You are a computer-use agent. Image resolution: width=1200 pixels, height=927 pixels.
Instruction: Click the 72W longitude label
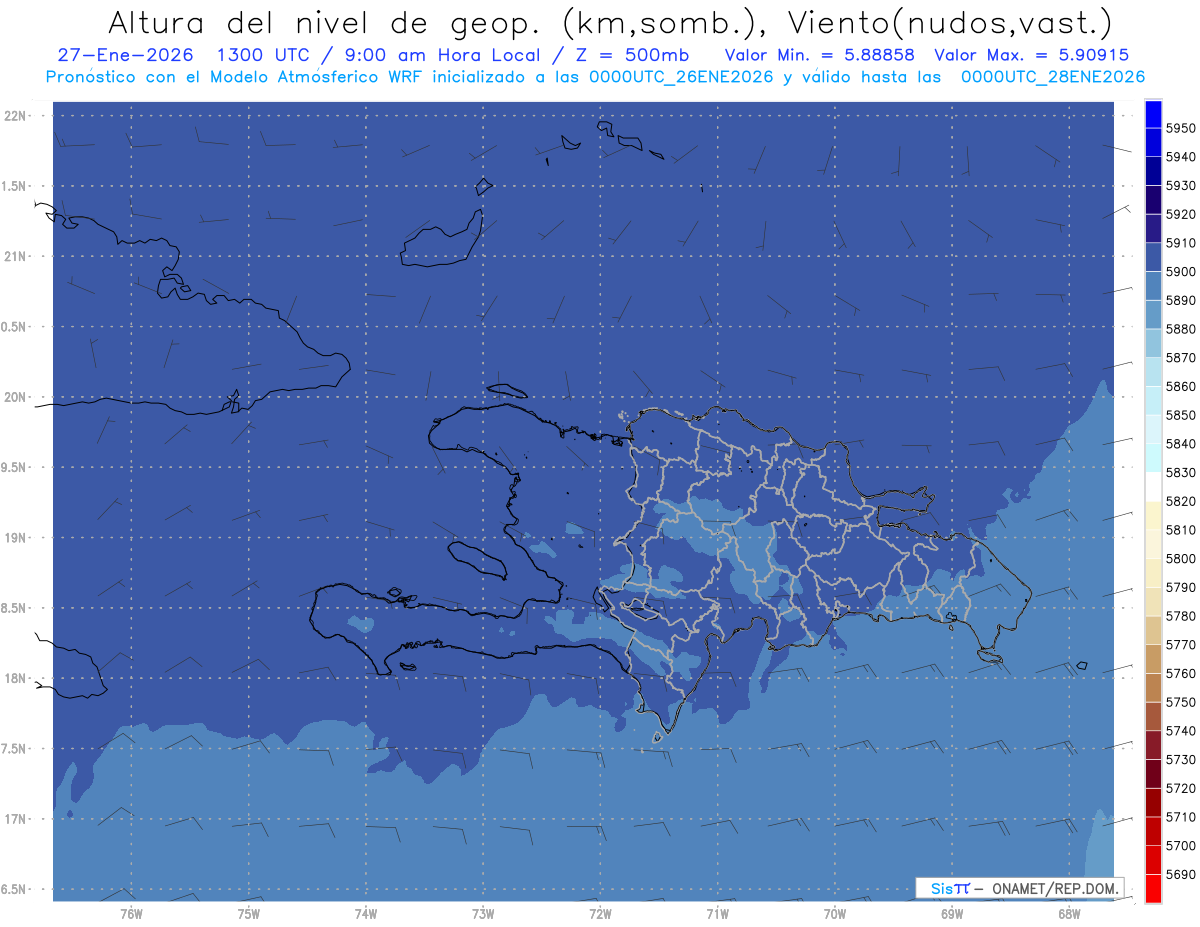pos(600,913)
